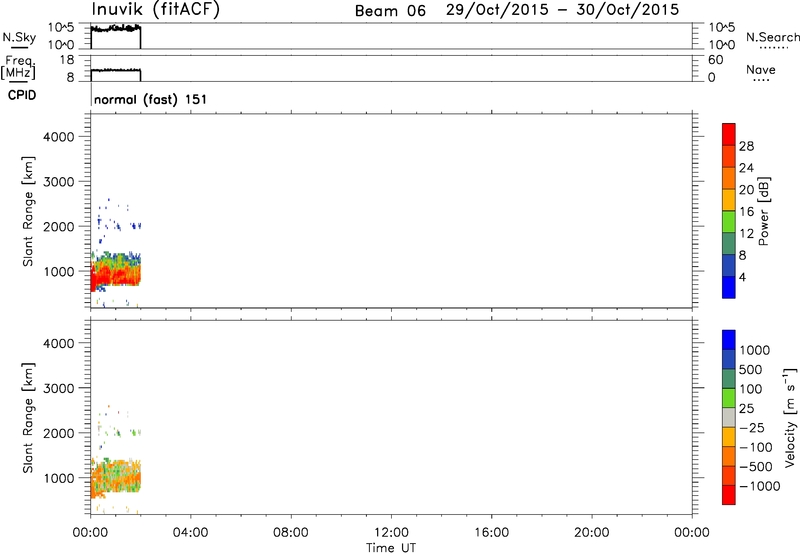The width and height of the screenshot is (800, 554).
Task: Click the frequency trace in Freq. panel
Action: click(115, 70)
